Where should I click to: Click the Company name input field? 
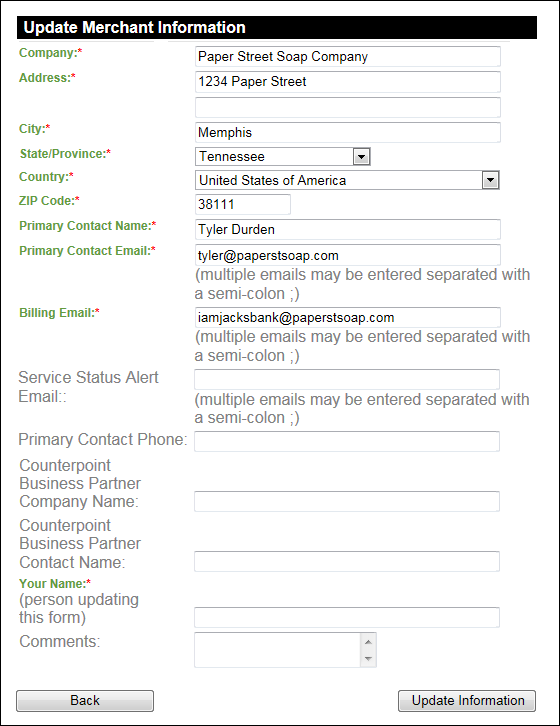click(347, 56)
